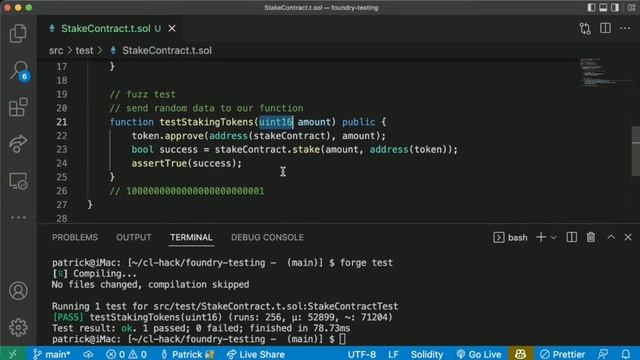Screen dimensions: 640x360
Task: Open source control changes for editor
Action: [x=585, y=28]
